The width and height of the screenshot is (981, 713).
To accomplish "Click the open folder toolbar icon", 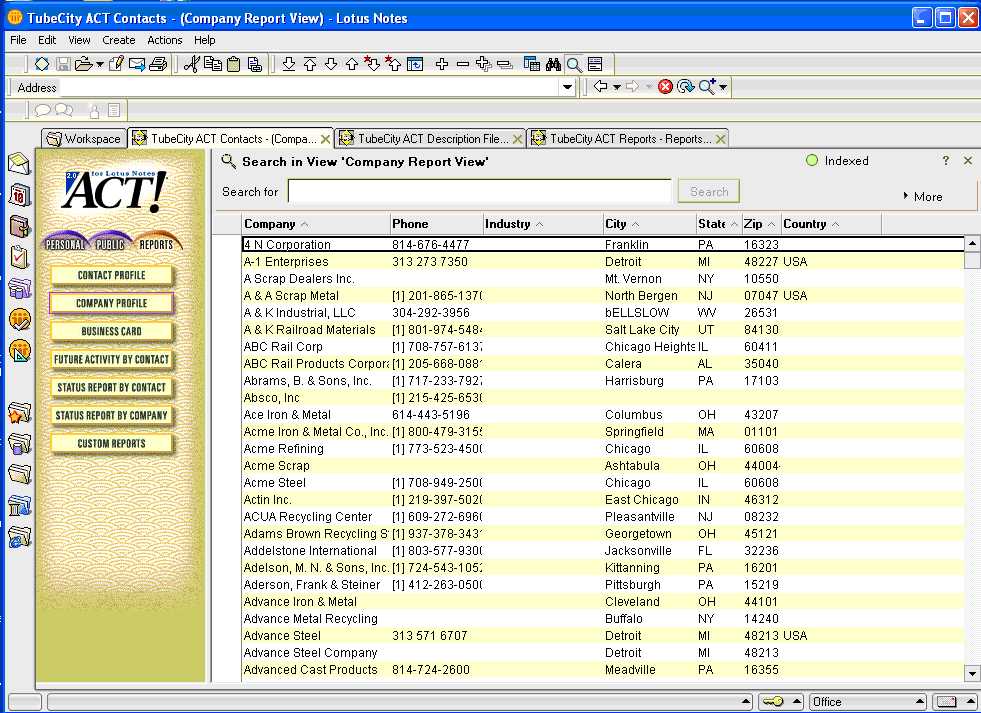I will [x=83, y=64].
